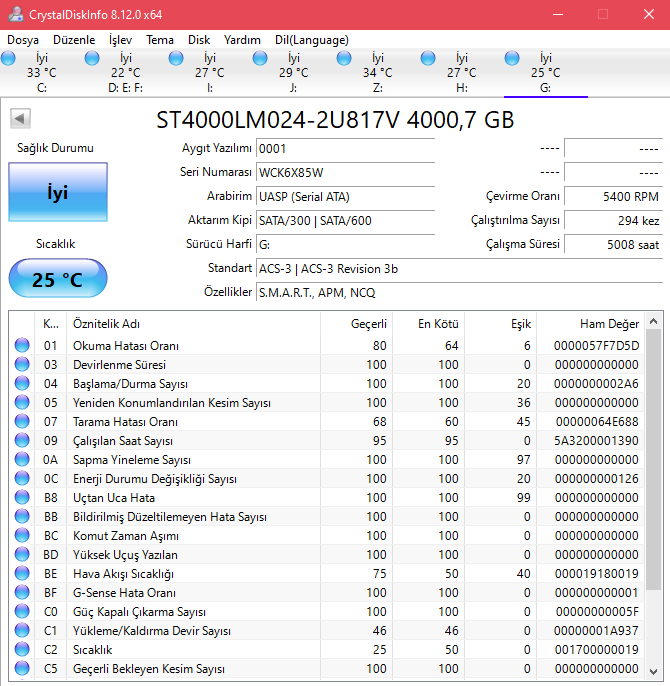Click the CrystalDiskInfo title bar icon
This screenshot has width=670, height=686.
click(16, 14)
